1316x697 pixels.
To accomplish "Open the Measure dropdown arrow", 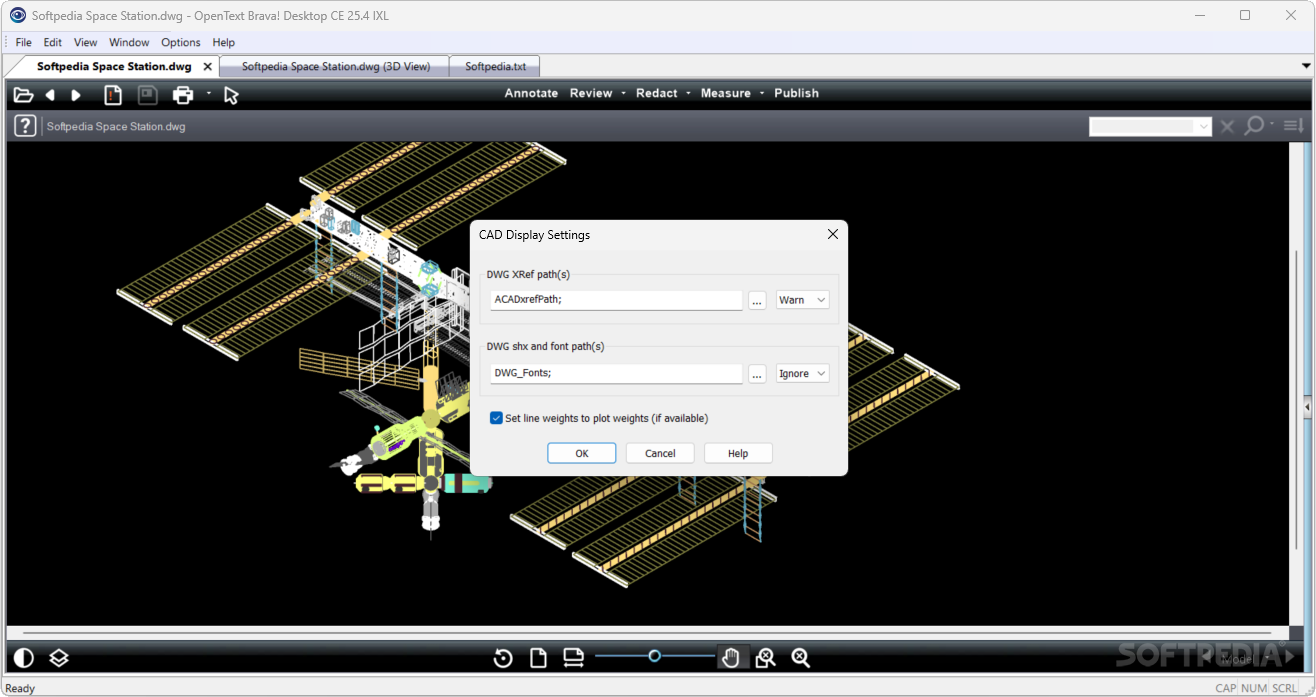I will pos(762,93).
